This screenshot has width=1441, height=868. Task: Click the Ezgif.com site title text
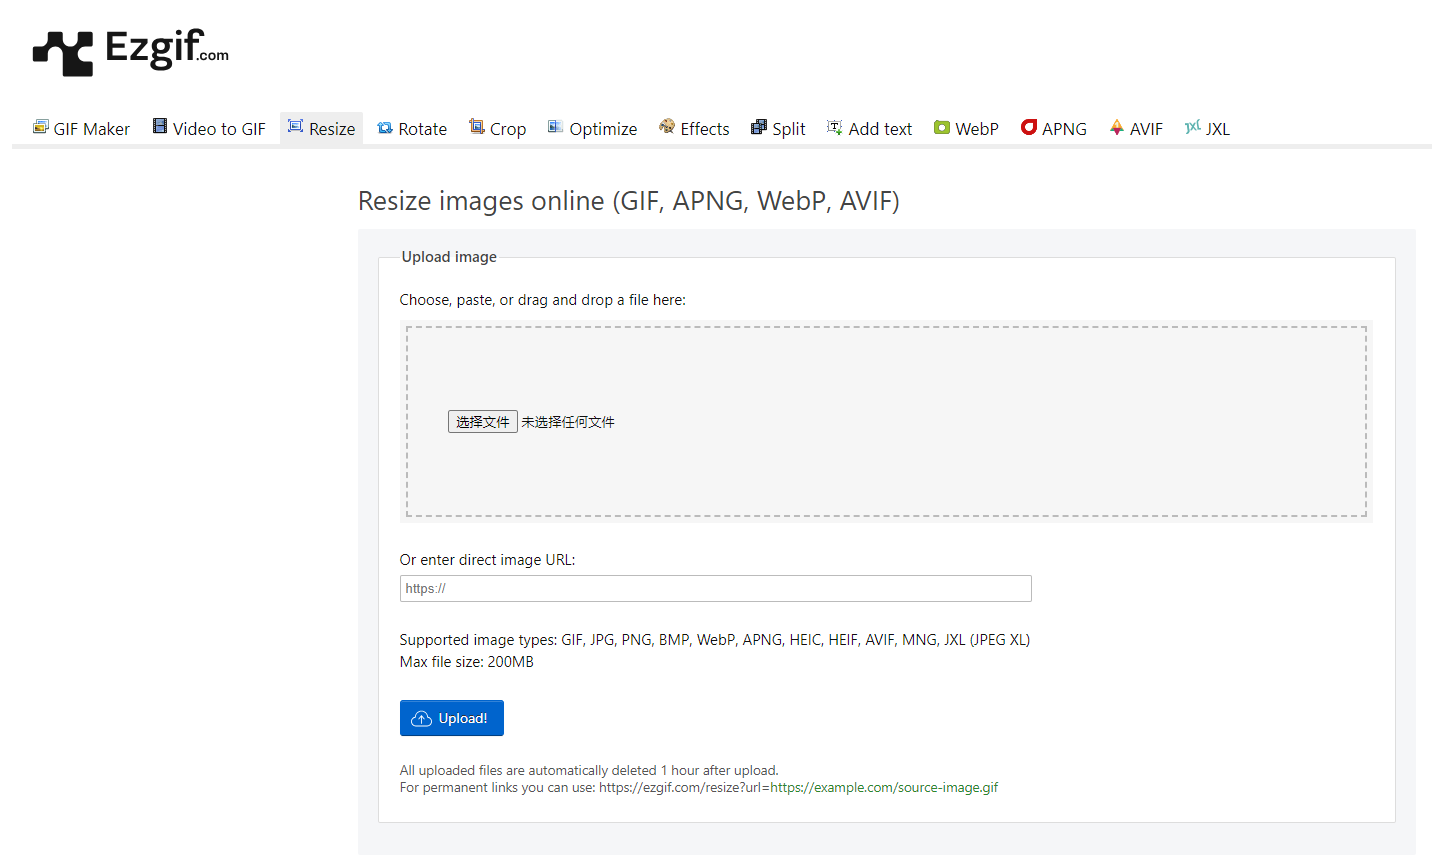click(x=166, y=48)
